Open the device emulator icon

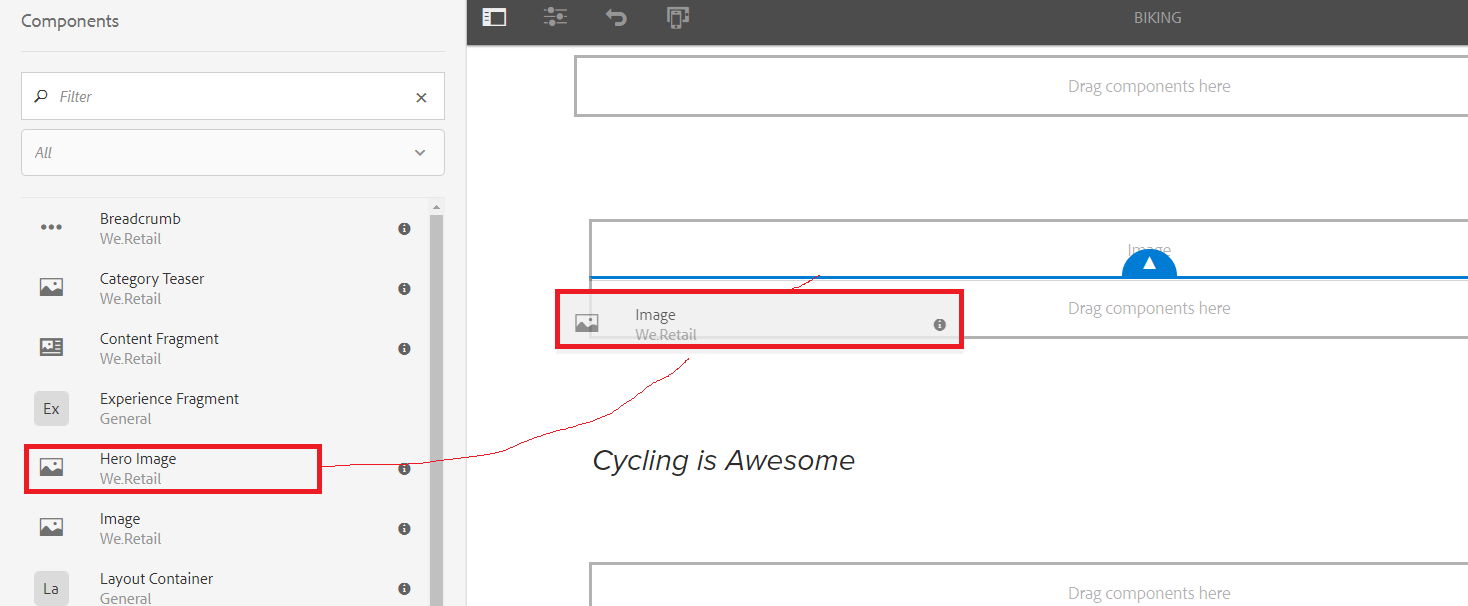[x=677, y=17]
